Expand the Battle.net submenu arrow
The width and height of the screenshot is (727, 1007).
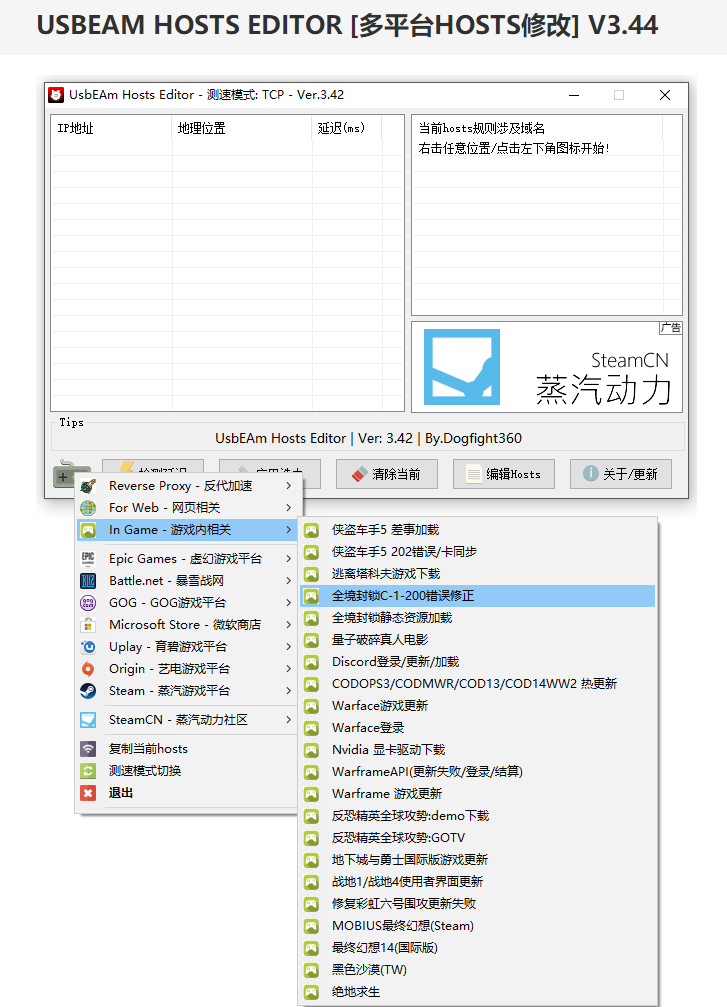click(288, 581)
